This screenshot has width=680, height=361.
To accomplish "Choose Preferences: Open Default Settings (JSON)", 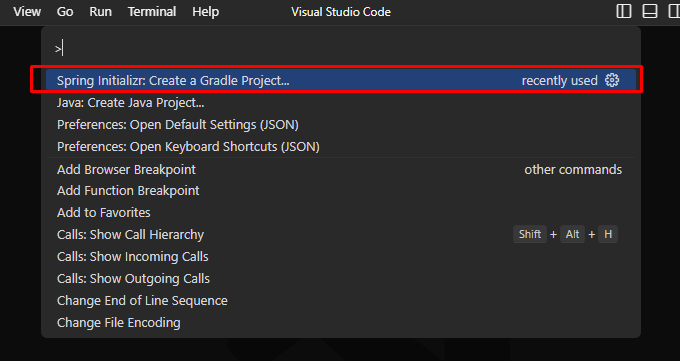I will pyautogui.click(x=341, y=125).
